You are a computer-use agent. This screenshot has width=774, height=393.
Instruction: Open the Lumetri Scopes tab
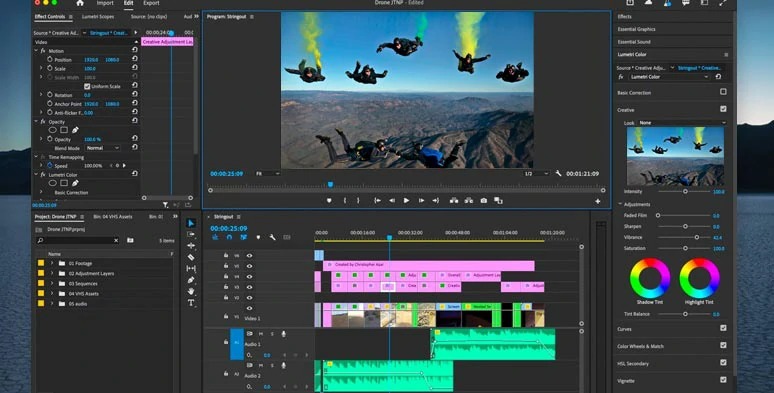click(x=98, y=16)
